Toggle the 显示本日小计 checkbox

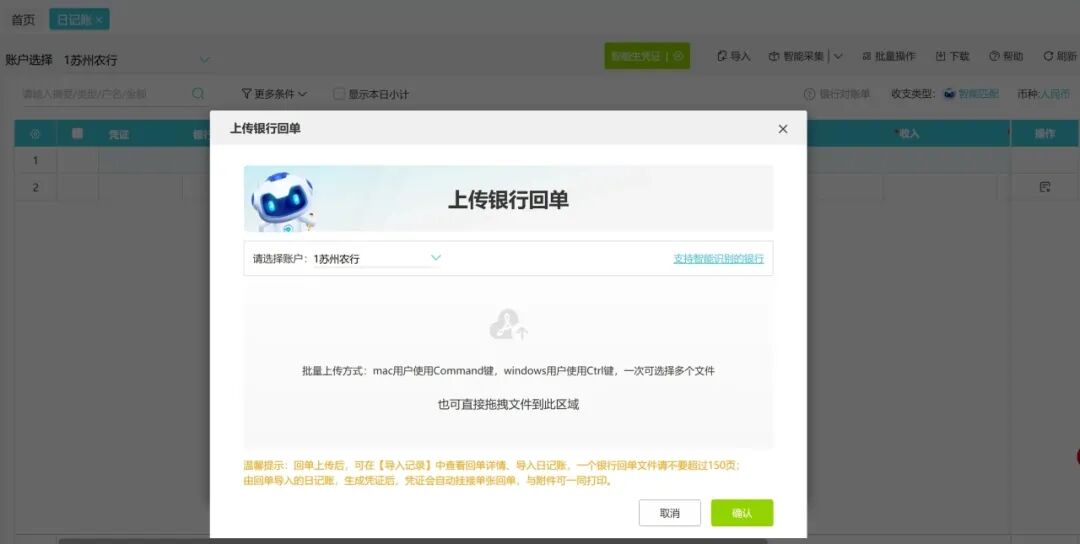339,94
